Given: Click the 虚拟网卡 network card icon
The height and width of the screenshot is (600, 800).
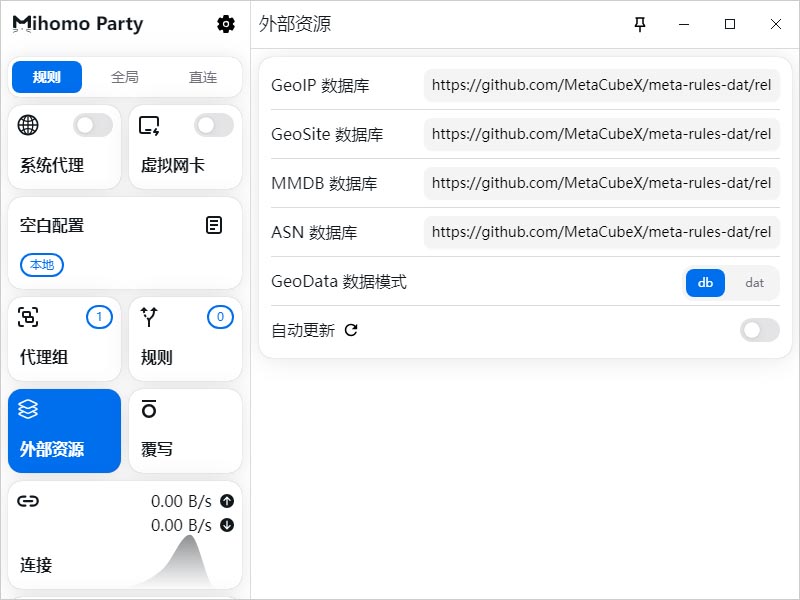Looking at the screenshot, I should tap(149, 126).
